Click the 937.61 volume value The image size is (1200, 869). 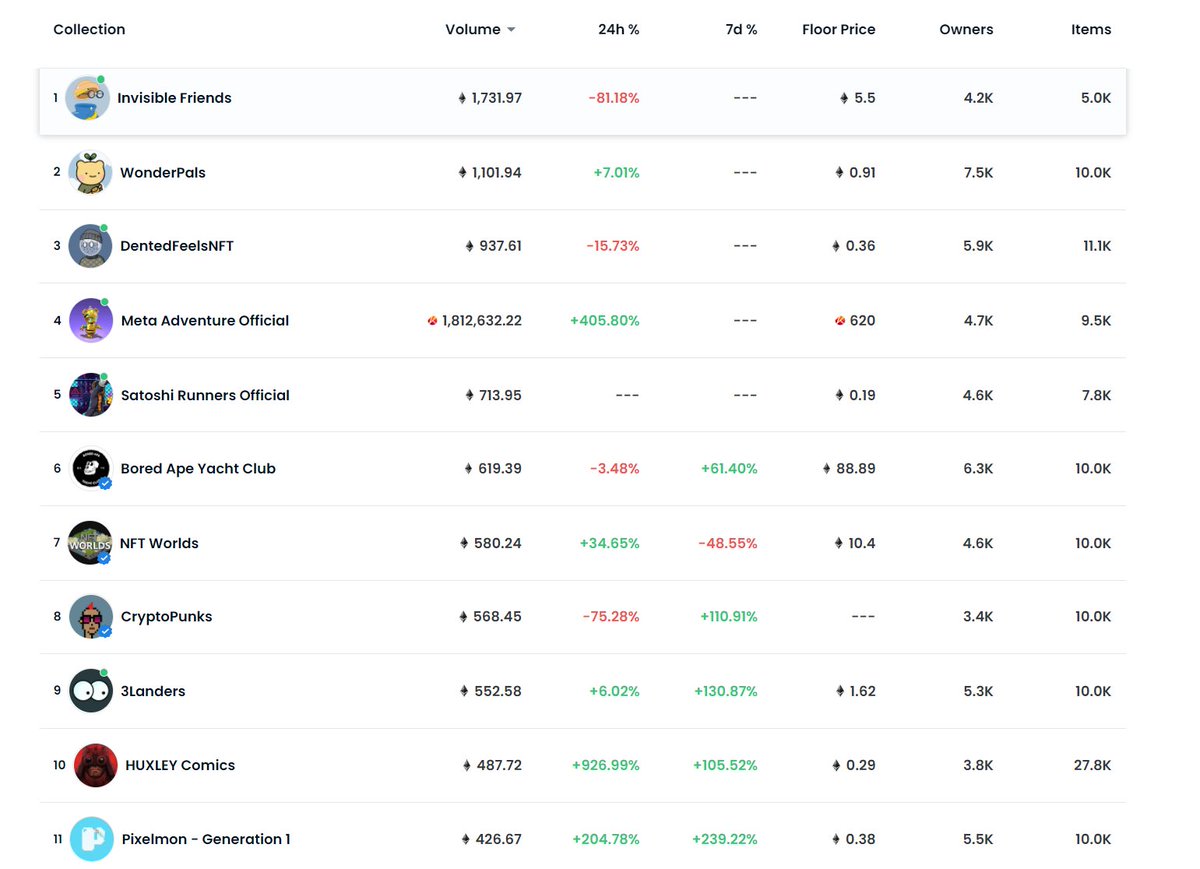pos(500,246)
